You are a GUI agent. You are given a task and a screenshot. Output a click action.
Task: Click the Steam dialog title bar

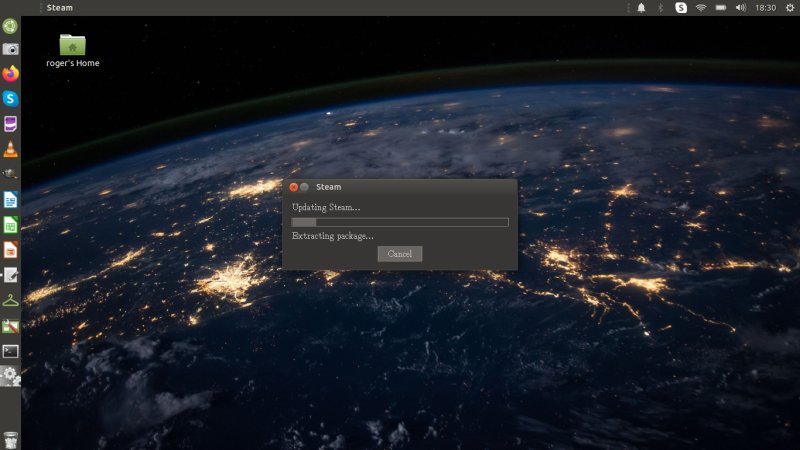(400, 187)
